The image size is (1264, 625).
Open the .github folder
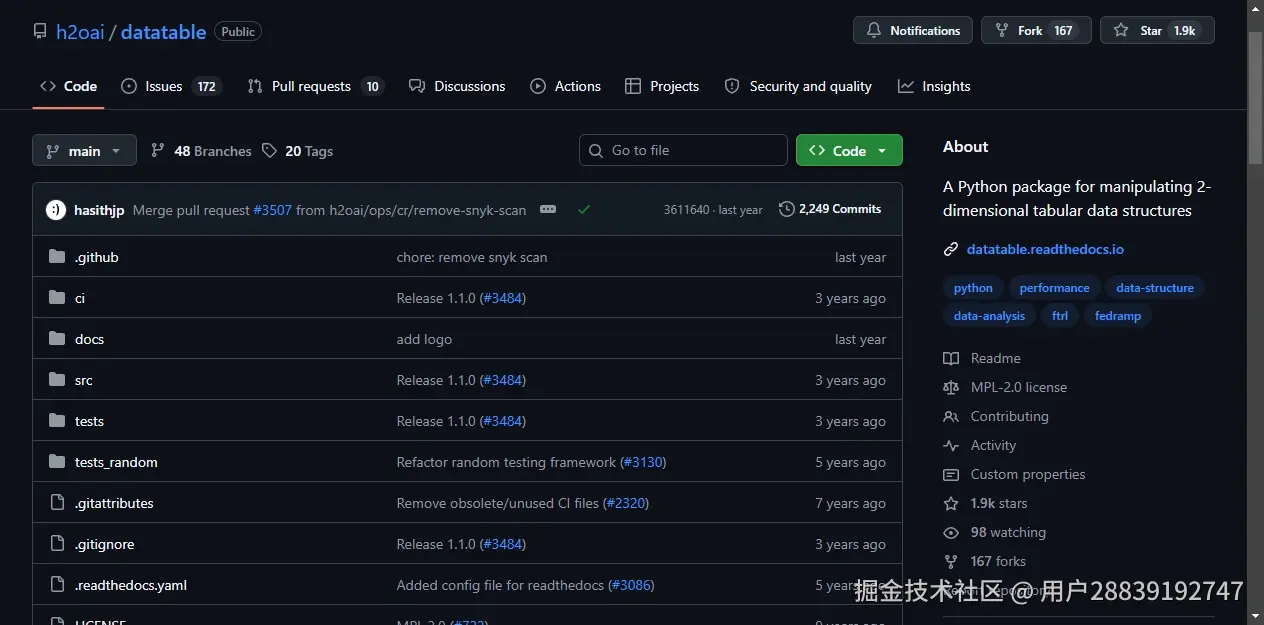pos(96,257)
